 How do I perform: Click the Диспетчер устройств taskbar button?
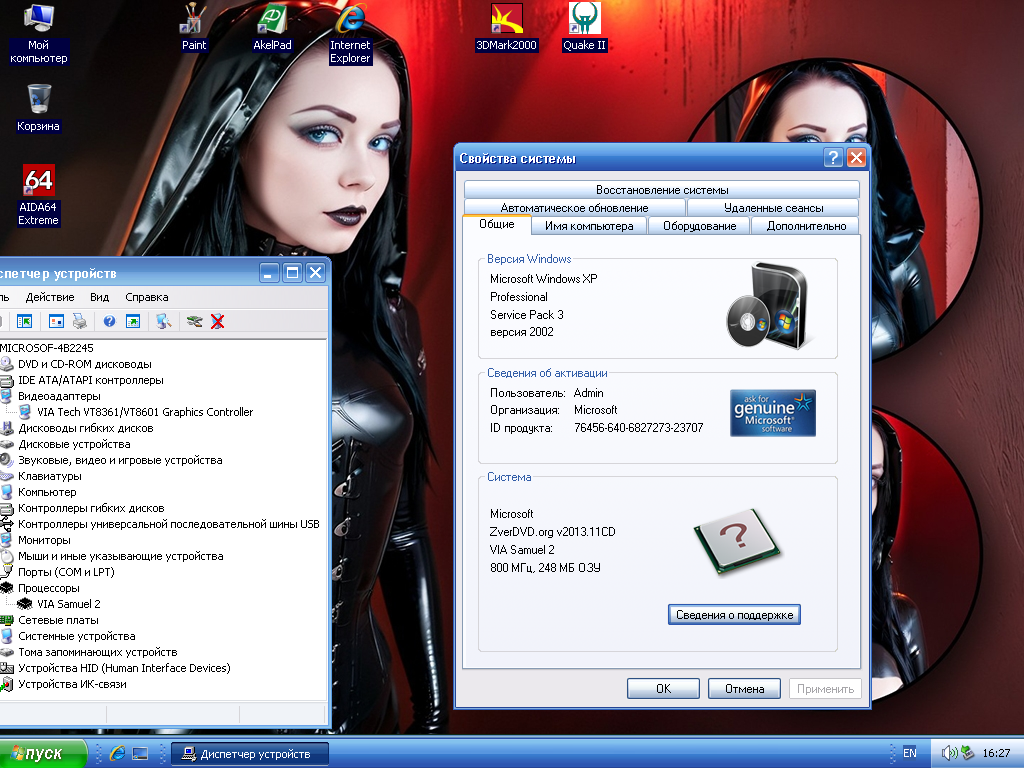[250, 754]
